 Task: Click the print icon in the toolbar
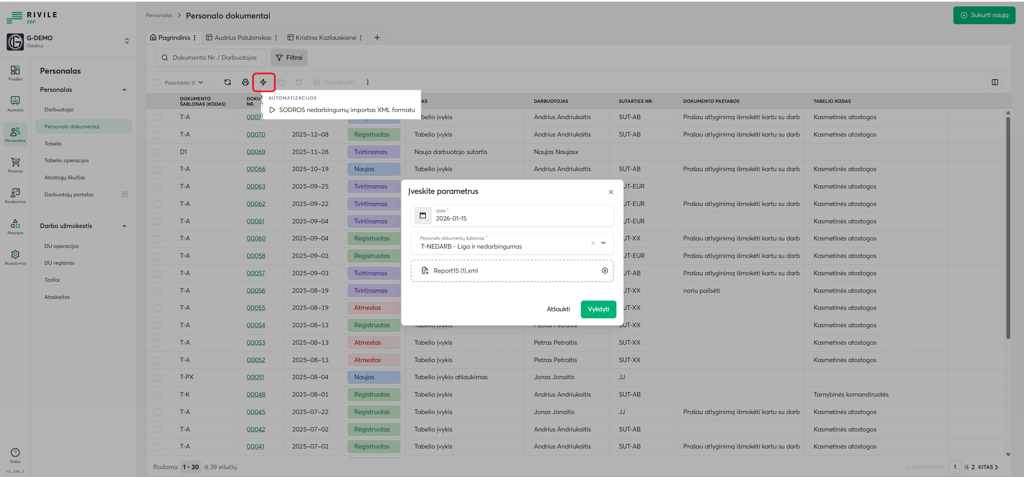click(245, 82)
